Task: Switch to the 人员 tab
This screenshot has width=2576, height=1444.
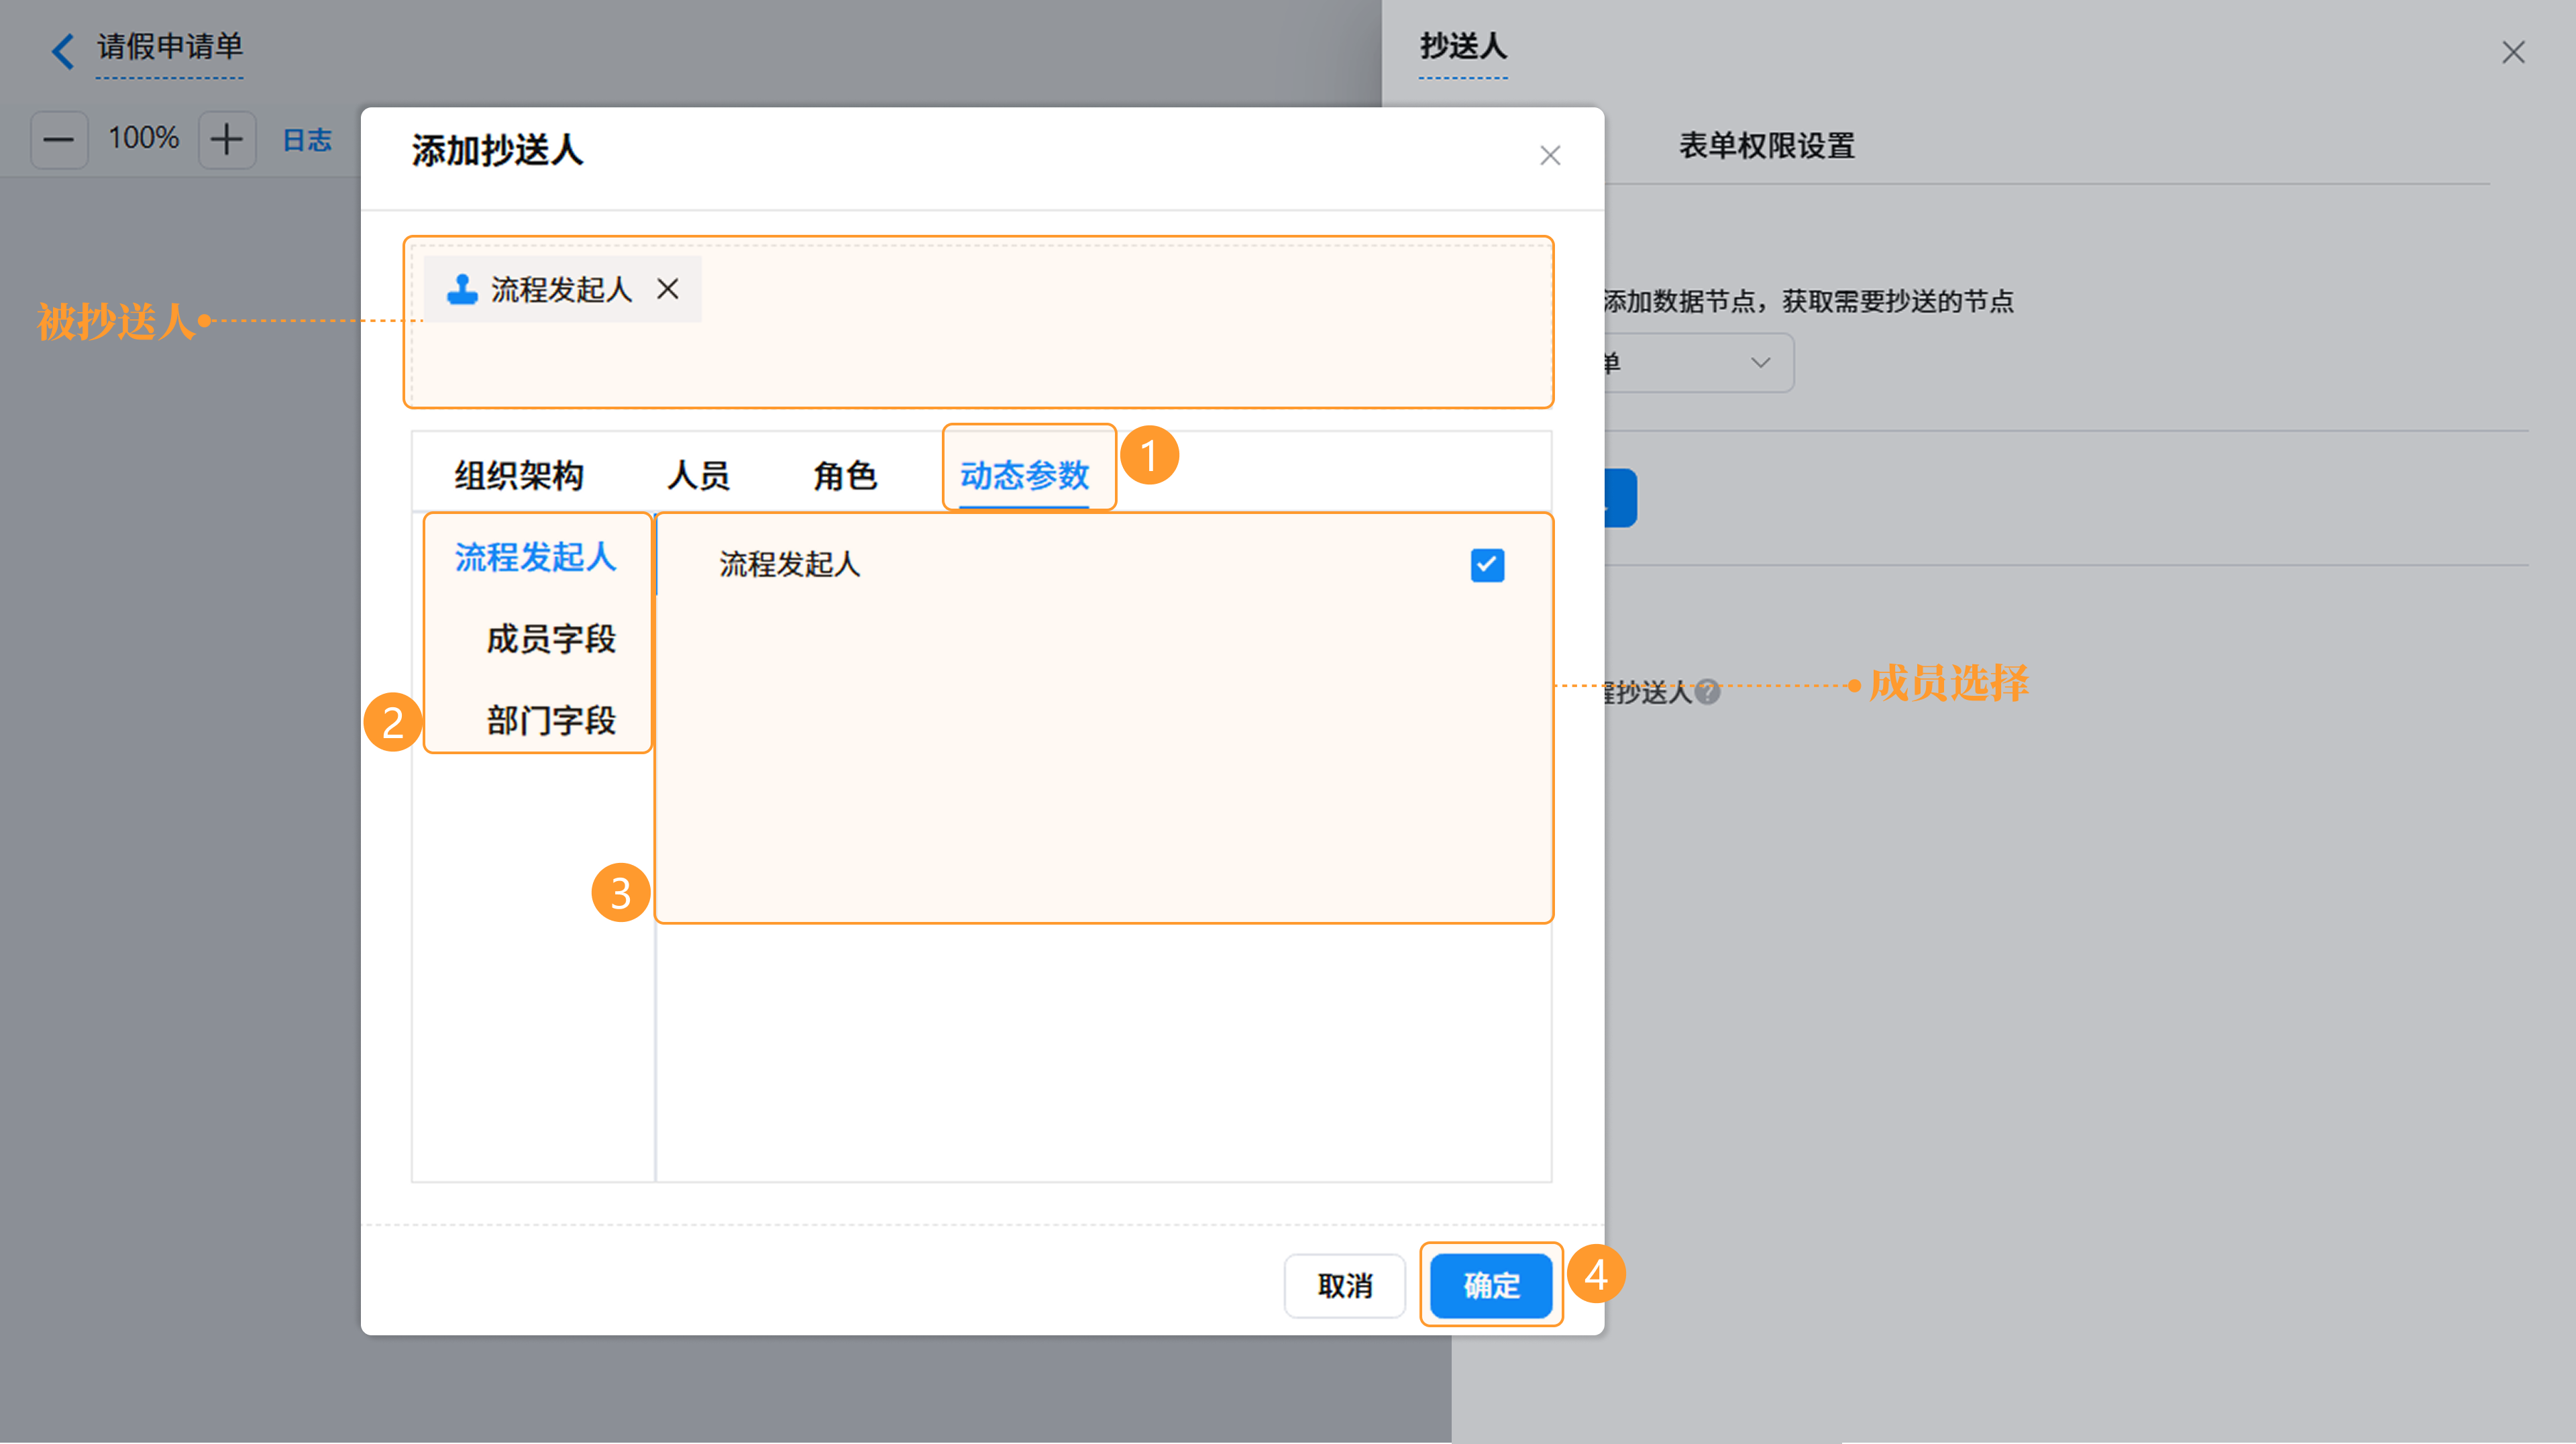Action: 698,475
